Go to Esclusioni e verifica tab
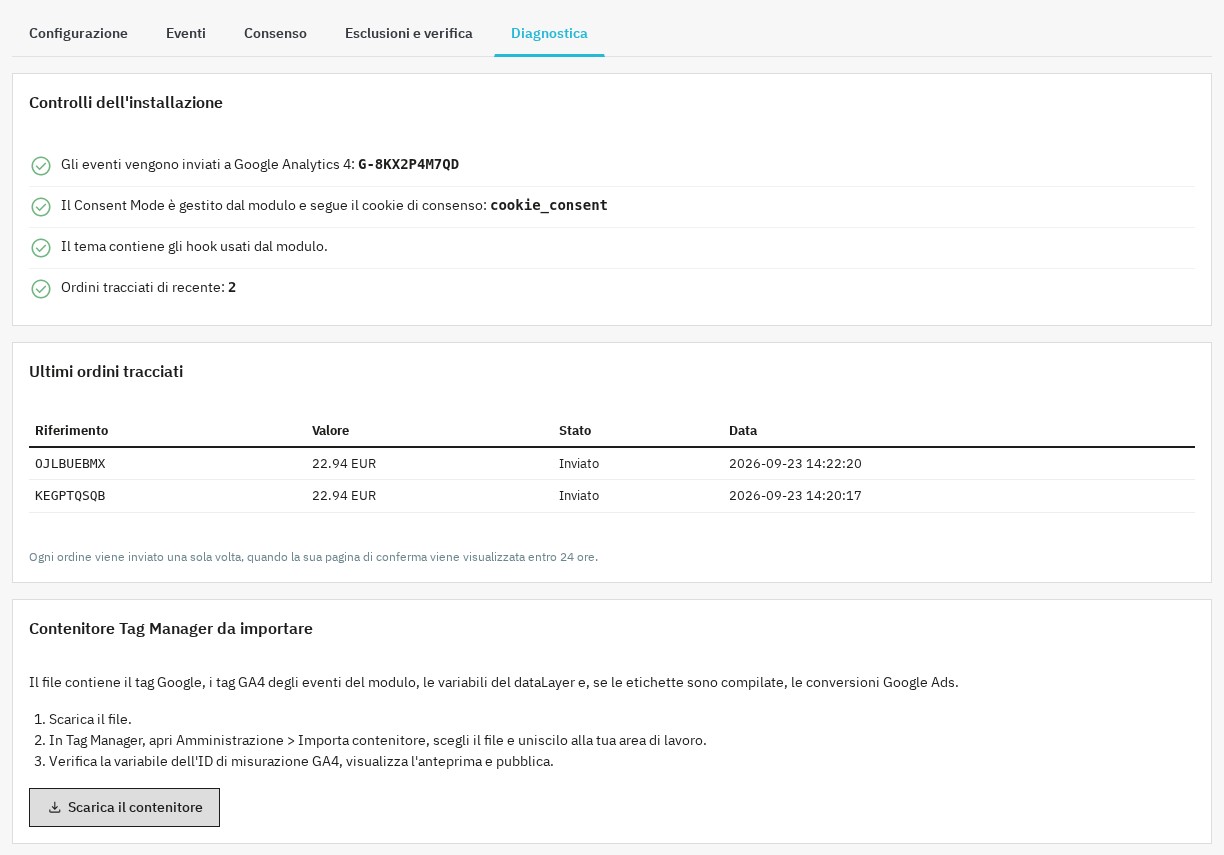Image resolution: width=1224 pixels, height=855 pixels. (409, 33)
